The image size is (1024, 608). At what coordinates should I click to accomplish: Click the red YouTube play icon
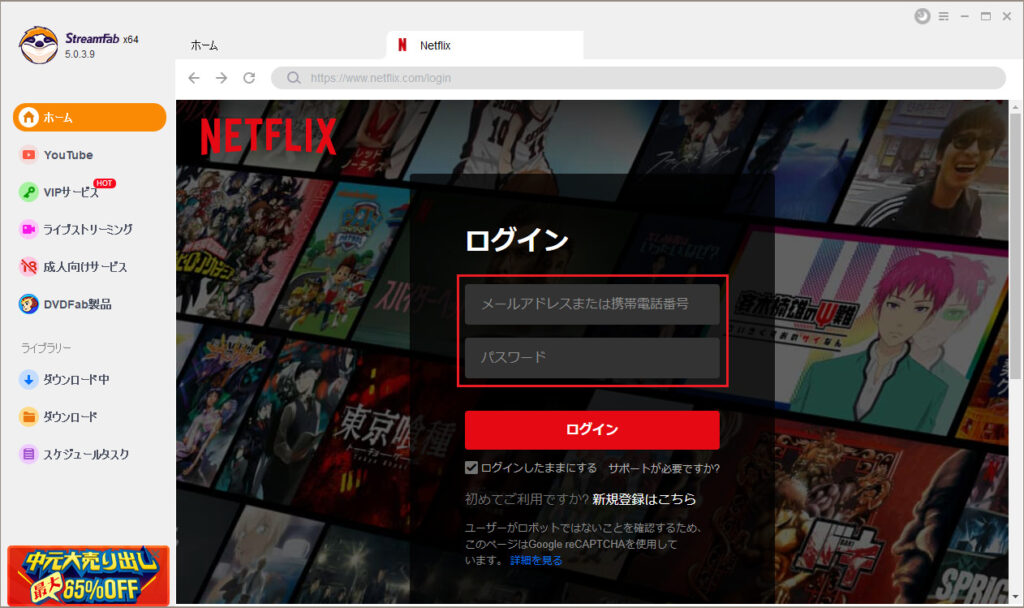click(28, 155)
